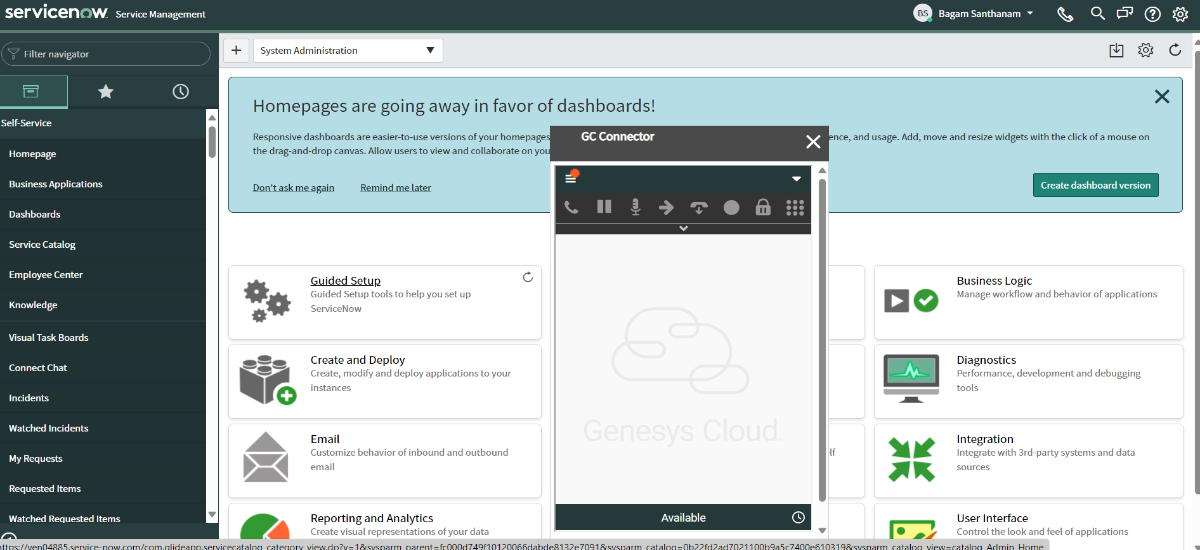Image resolution: width=1200 pixels, height=550 pixels.
Task: Select Employee Center in navigator
Action: click(46, 274)
